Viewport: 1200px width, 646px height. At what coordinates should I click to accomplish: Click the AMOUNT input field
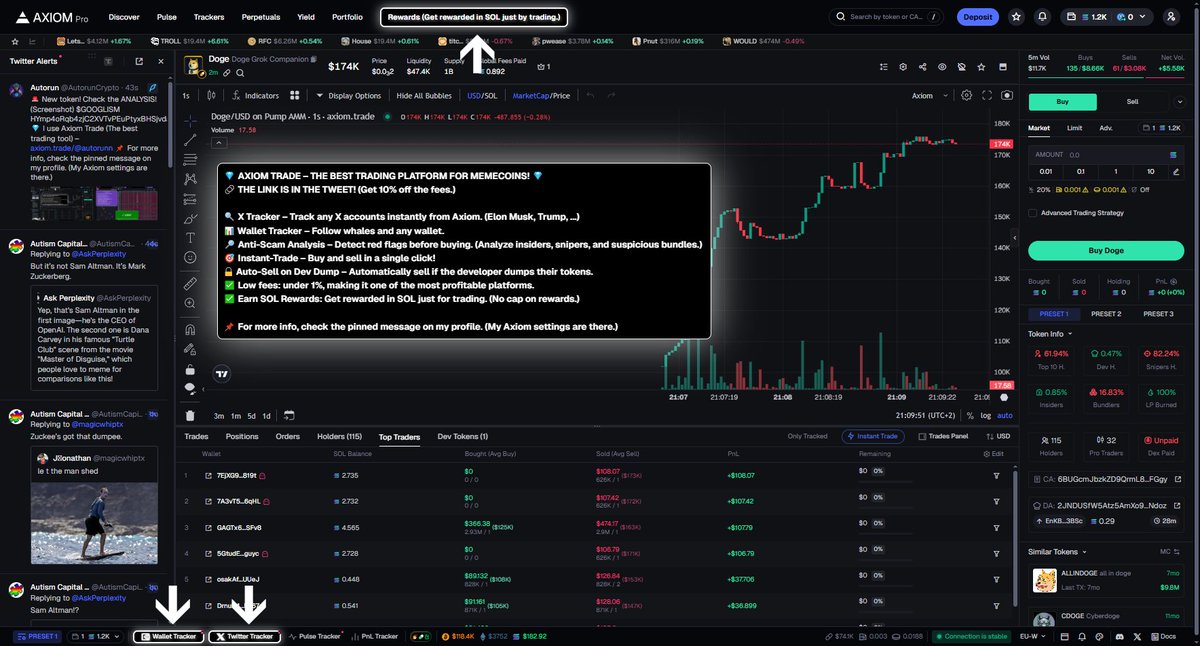(x=1105, y=155)
